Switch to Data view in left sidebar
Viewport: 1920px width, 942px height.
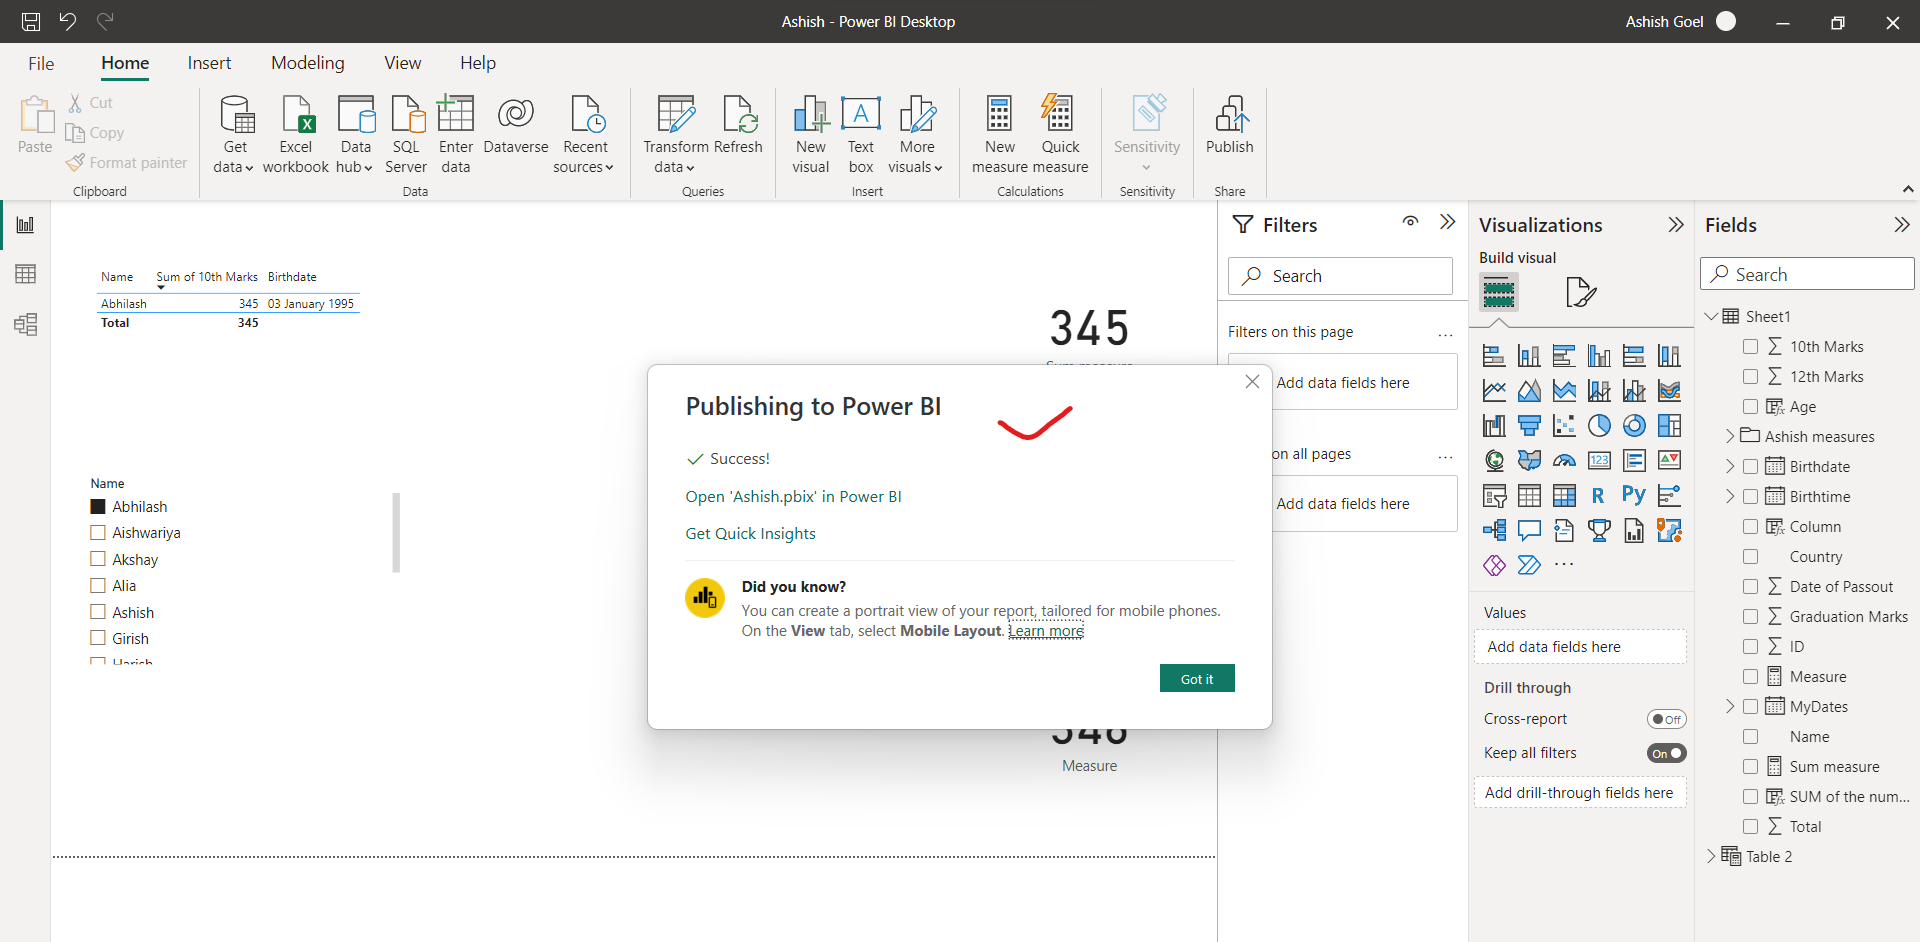(25, 273)
